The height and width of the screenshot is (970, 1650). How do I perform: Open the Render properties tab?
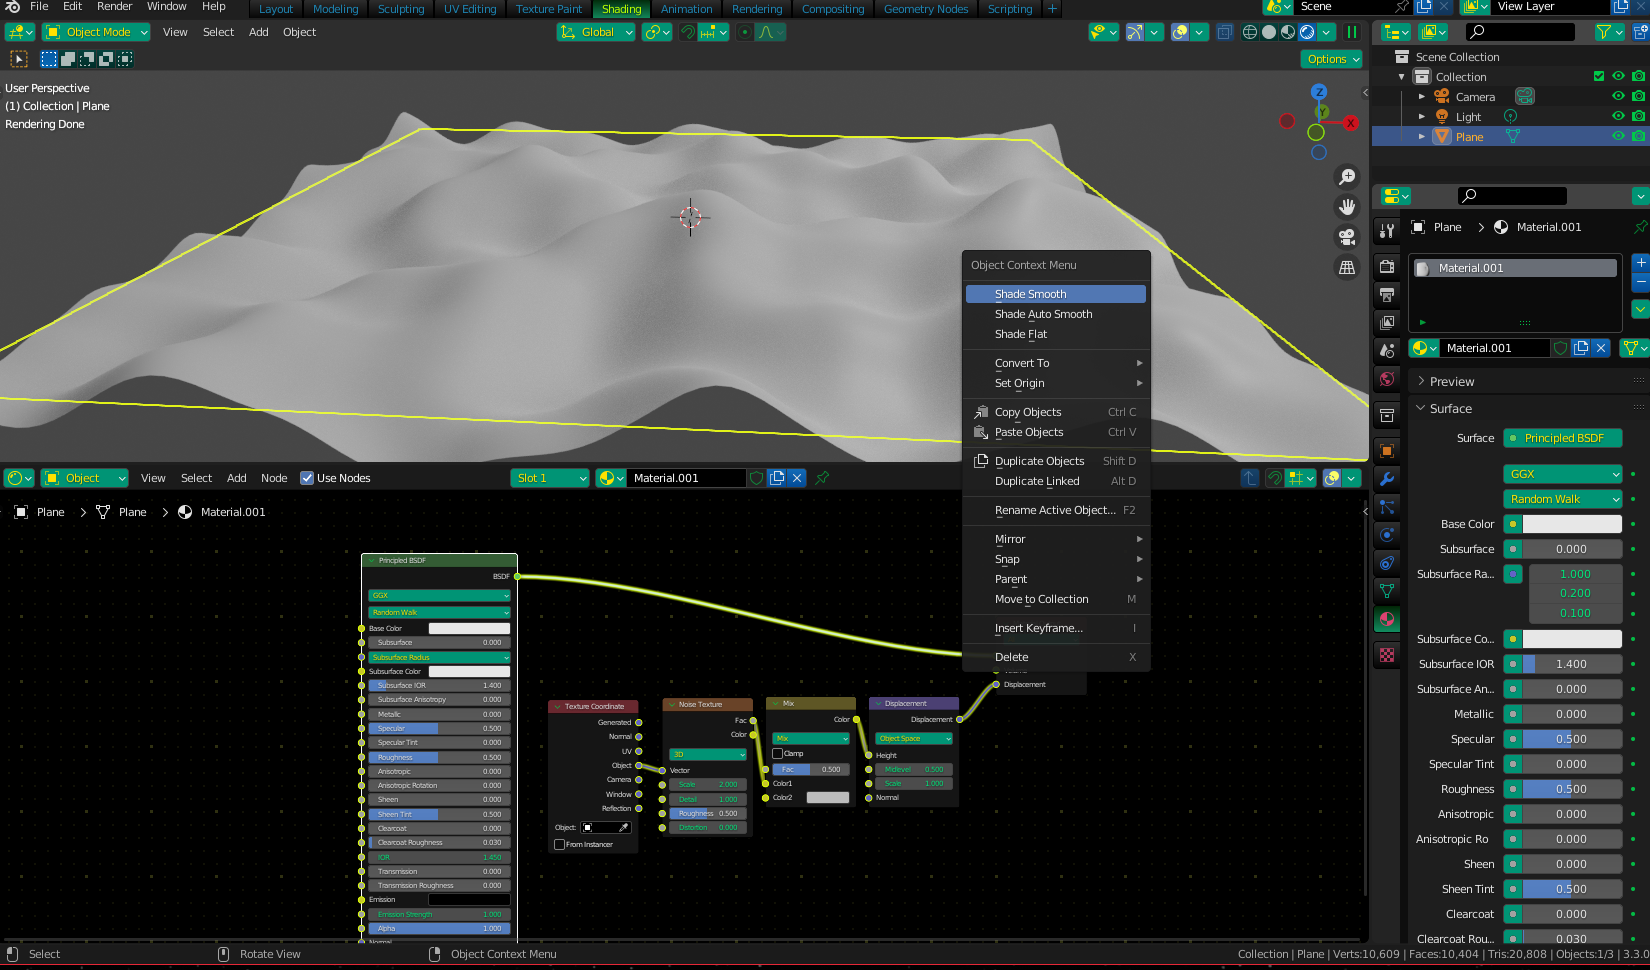1387,266
